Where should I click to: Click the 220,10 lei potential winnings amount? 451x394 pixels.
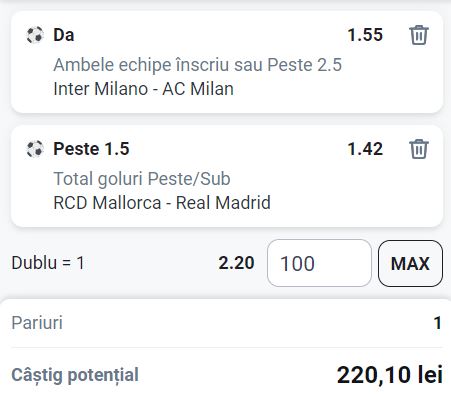tap(390, 375)
